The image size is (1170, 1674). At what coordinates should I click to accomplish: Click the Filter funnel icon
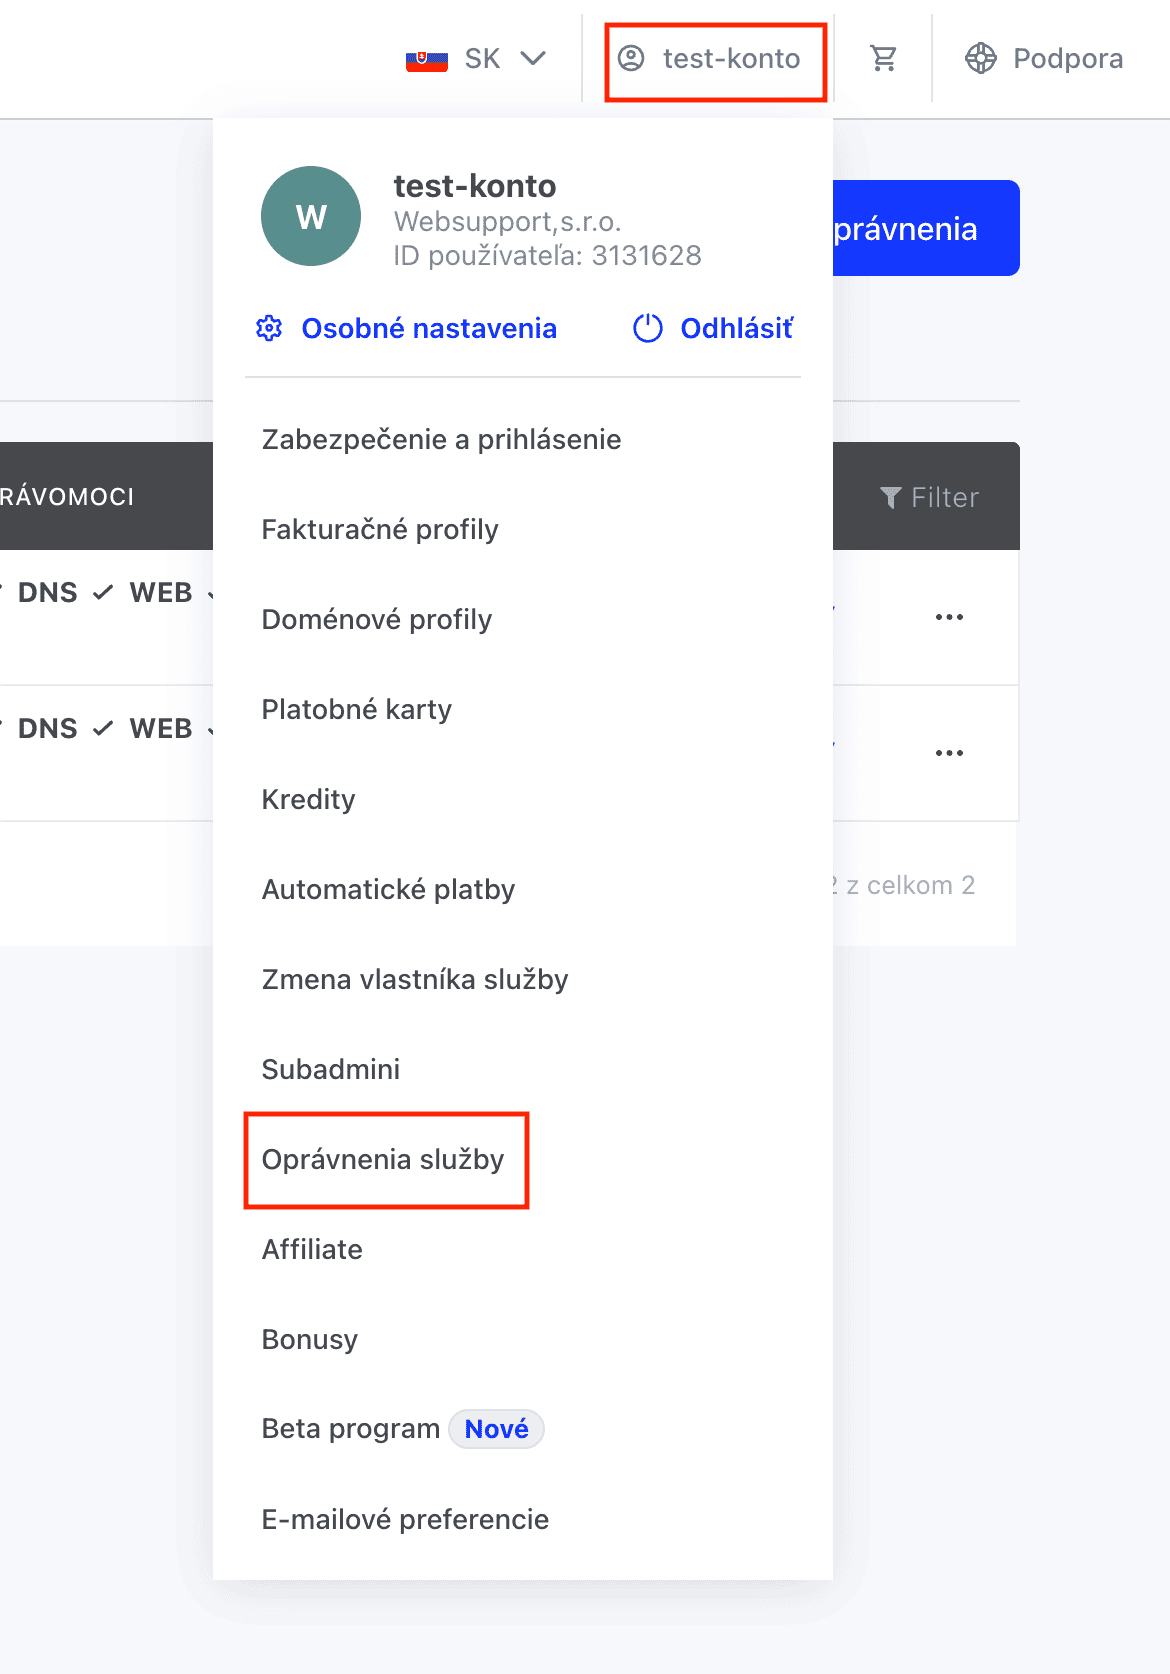(x=890, y=497)
